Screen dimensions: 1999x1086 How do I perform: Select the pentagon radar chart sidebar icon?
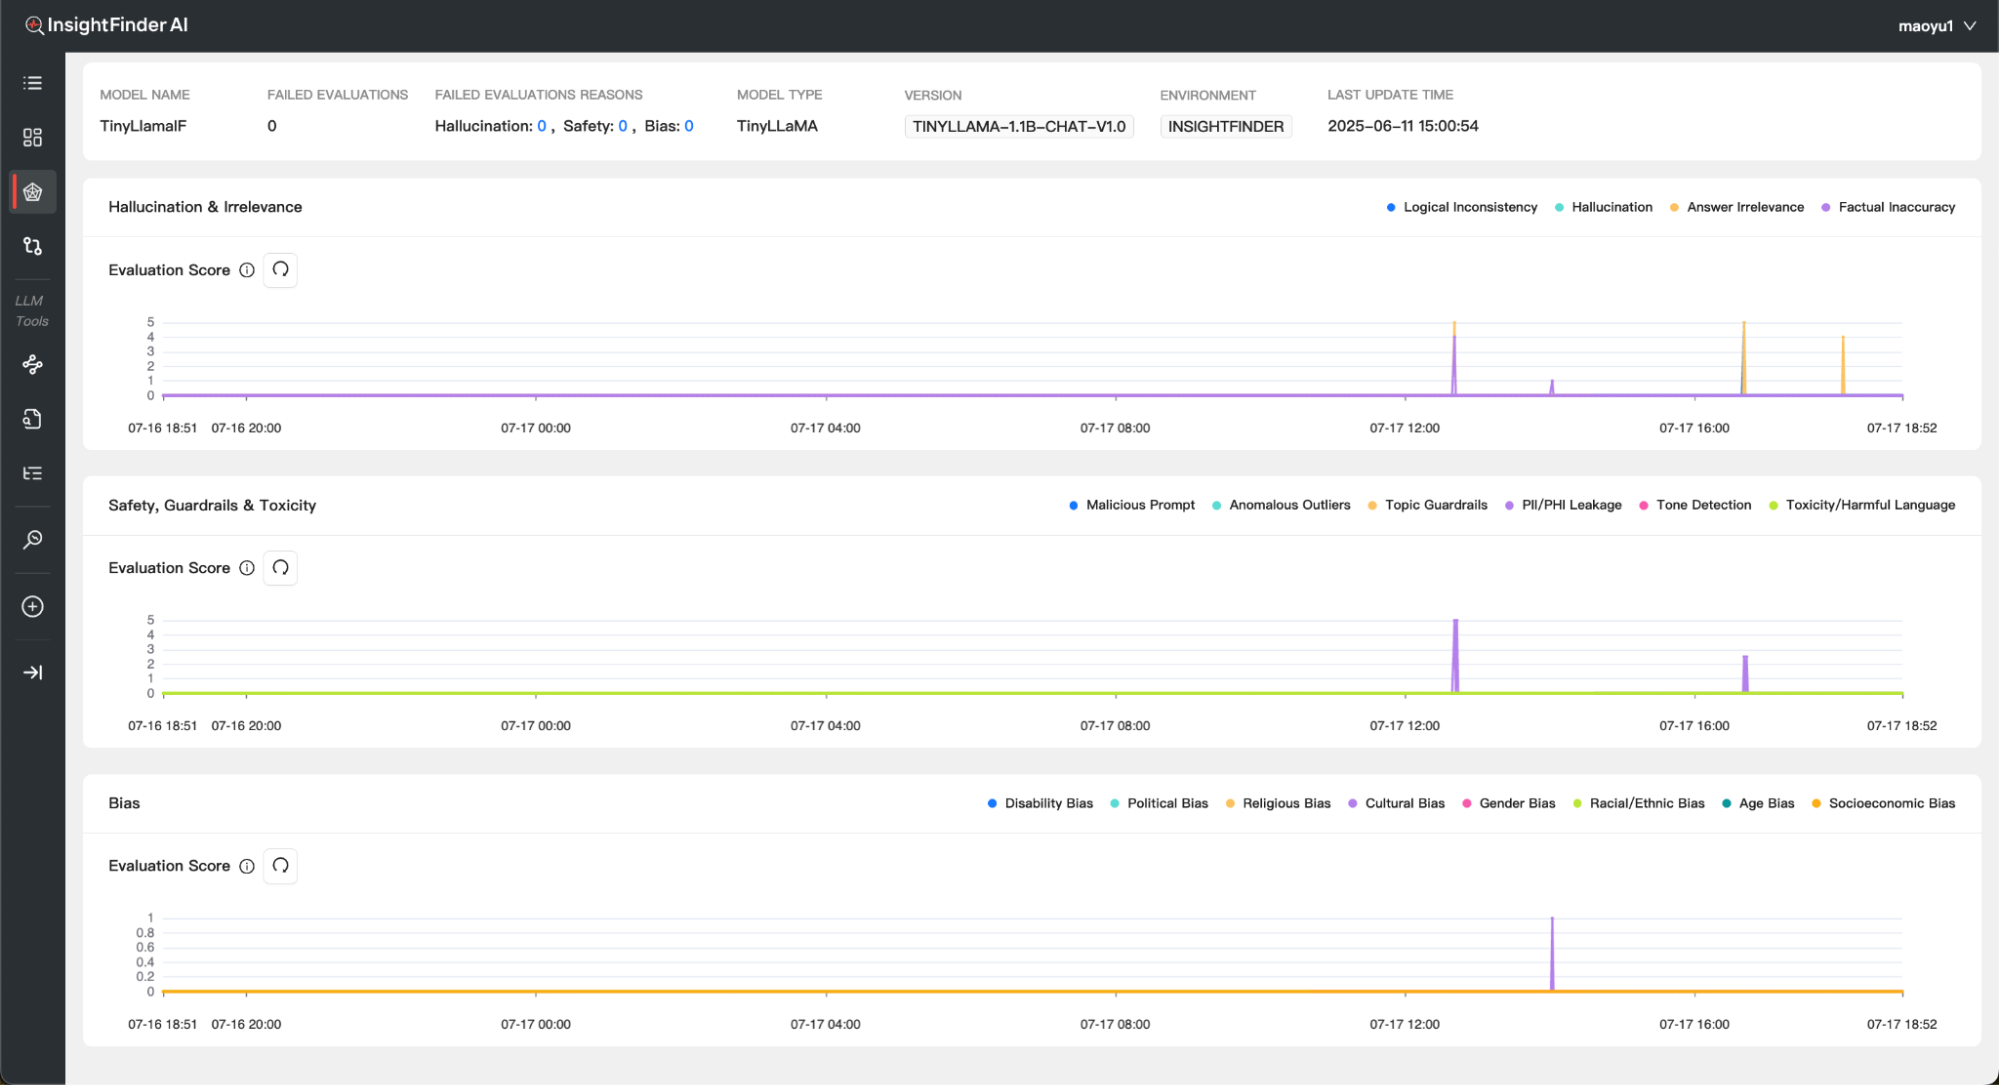tap(32, 192)
